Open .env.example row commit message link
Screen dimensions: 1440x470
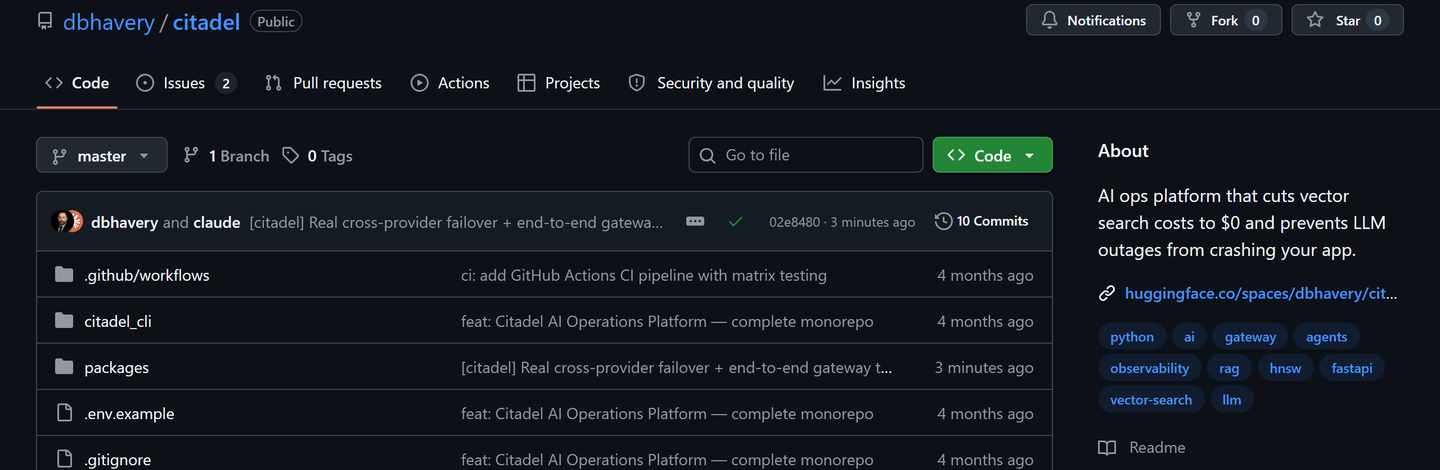667,413
